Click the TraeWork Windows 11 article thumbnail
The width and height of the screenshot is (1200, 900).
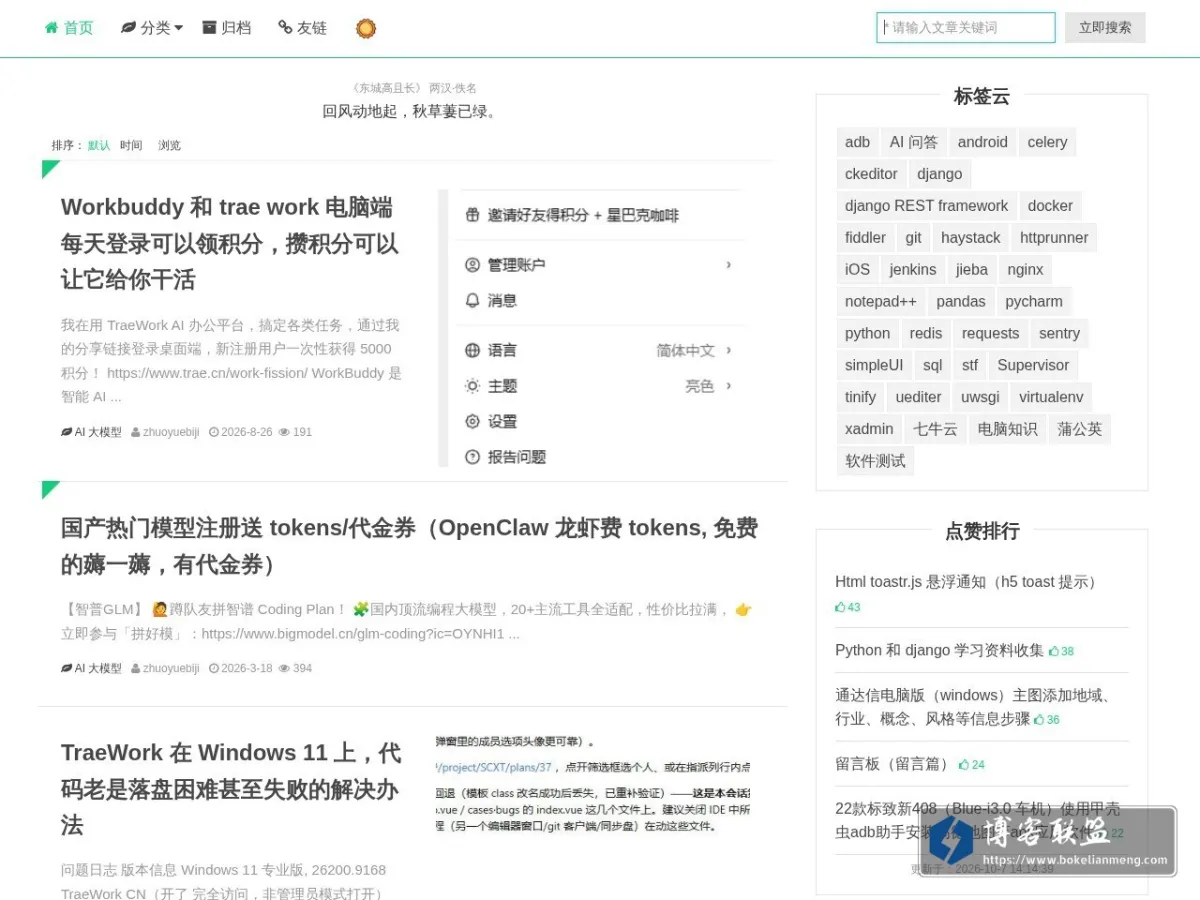[x=594, y=786]
